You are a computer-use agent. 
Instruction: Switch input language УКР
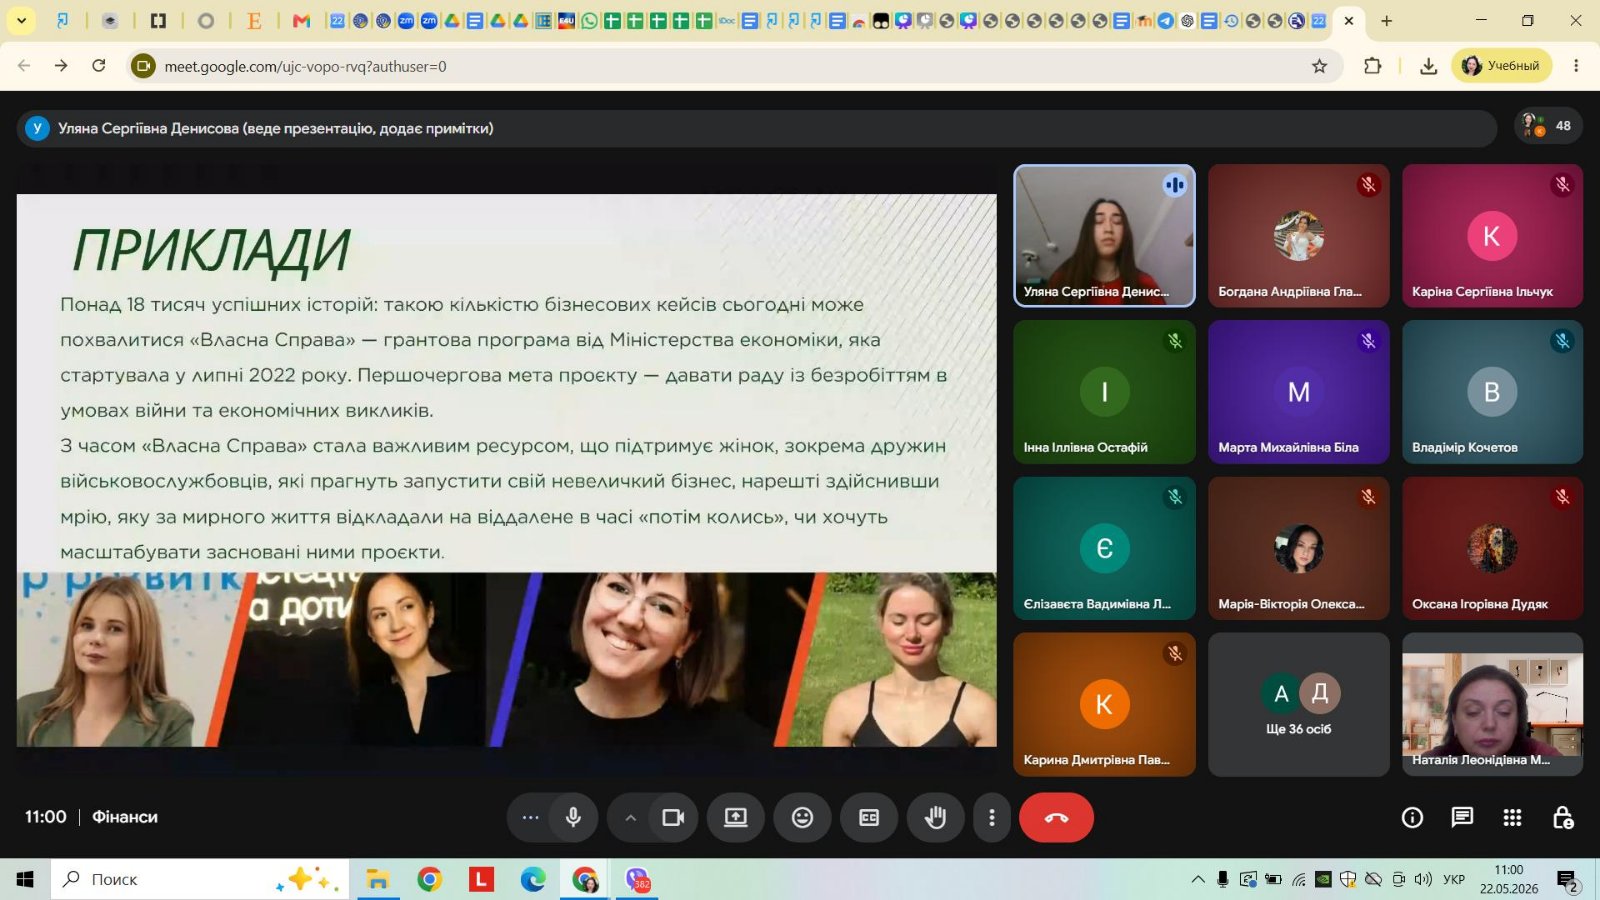coord(1454,879)
